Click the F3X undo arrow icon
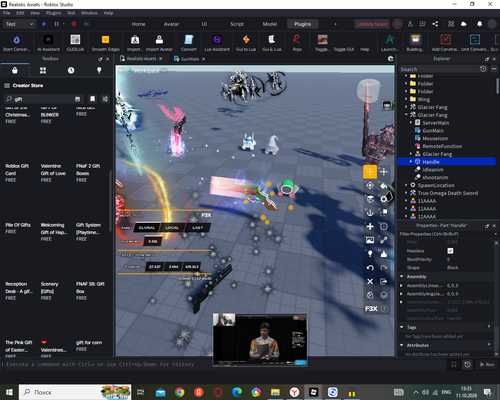The height and width of the screenshot is (400, 500). (370, 268)
